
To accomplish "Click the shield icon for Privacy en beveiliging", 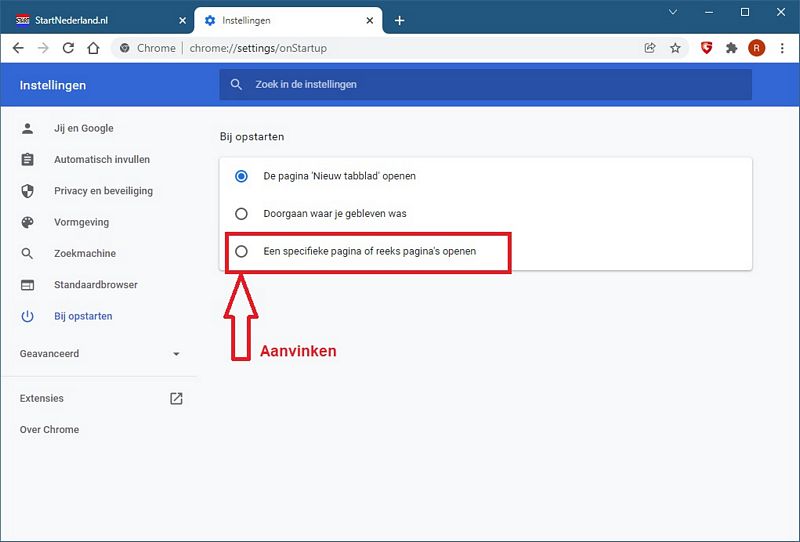I will [28, 191].
